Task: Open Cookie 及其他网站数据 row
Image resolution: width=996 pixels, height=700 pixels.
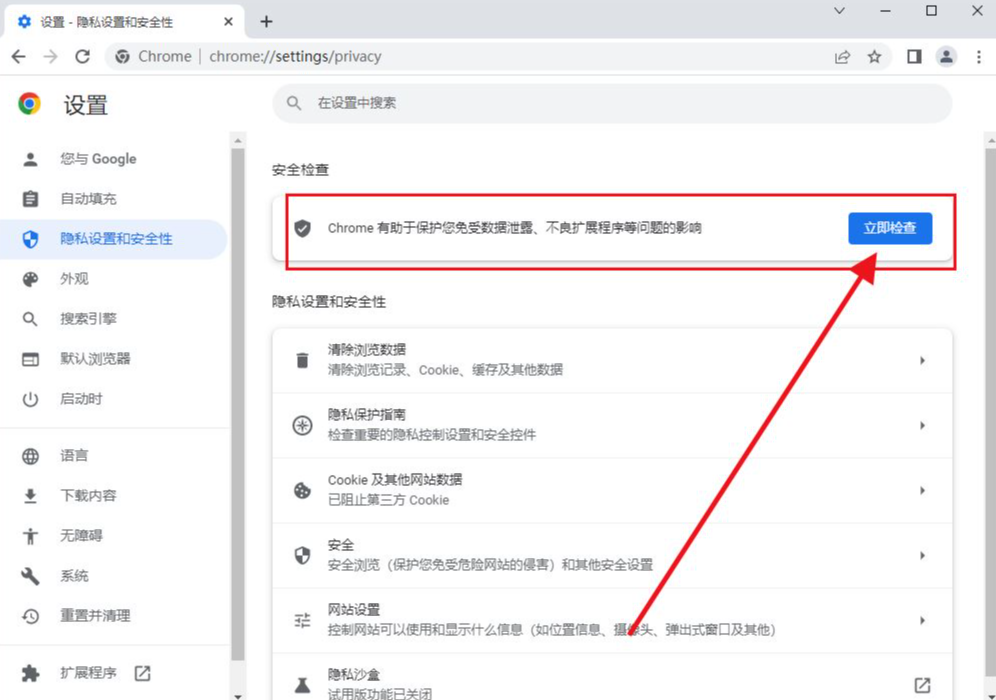Action: click(x=612, y=490)
